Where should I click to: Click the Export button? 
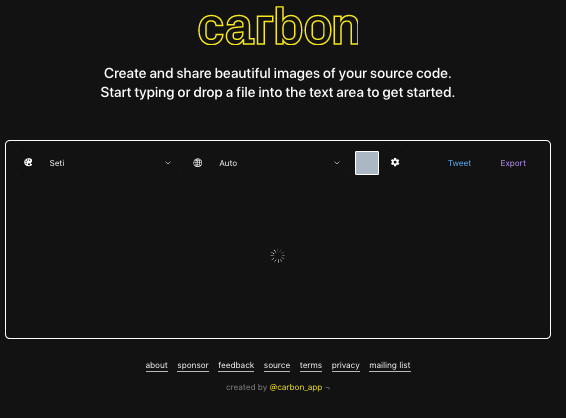tap(513, 163)
